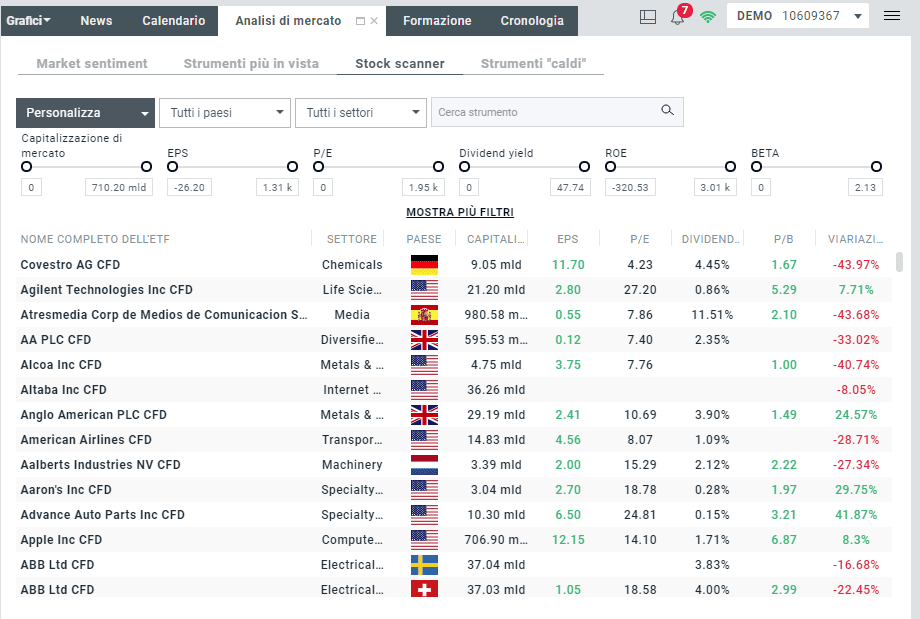Click the 706.90 m... capitalization cell
This screenshot has width=920, height=619.
pos(496,540)
